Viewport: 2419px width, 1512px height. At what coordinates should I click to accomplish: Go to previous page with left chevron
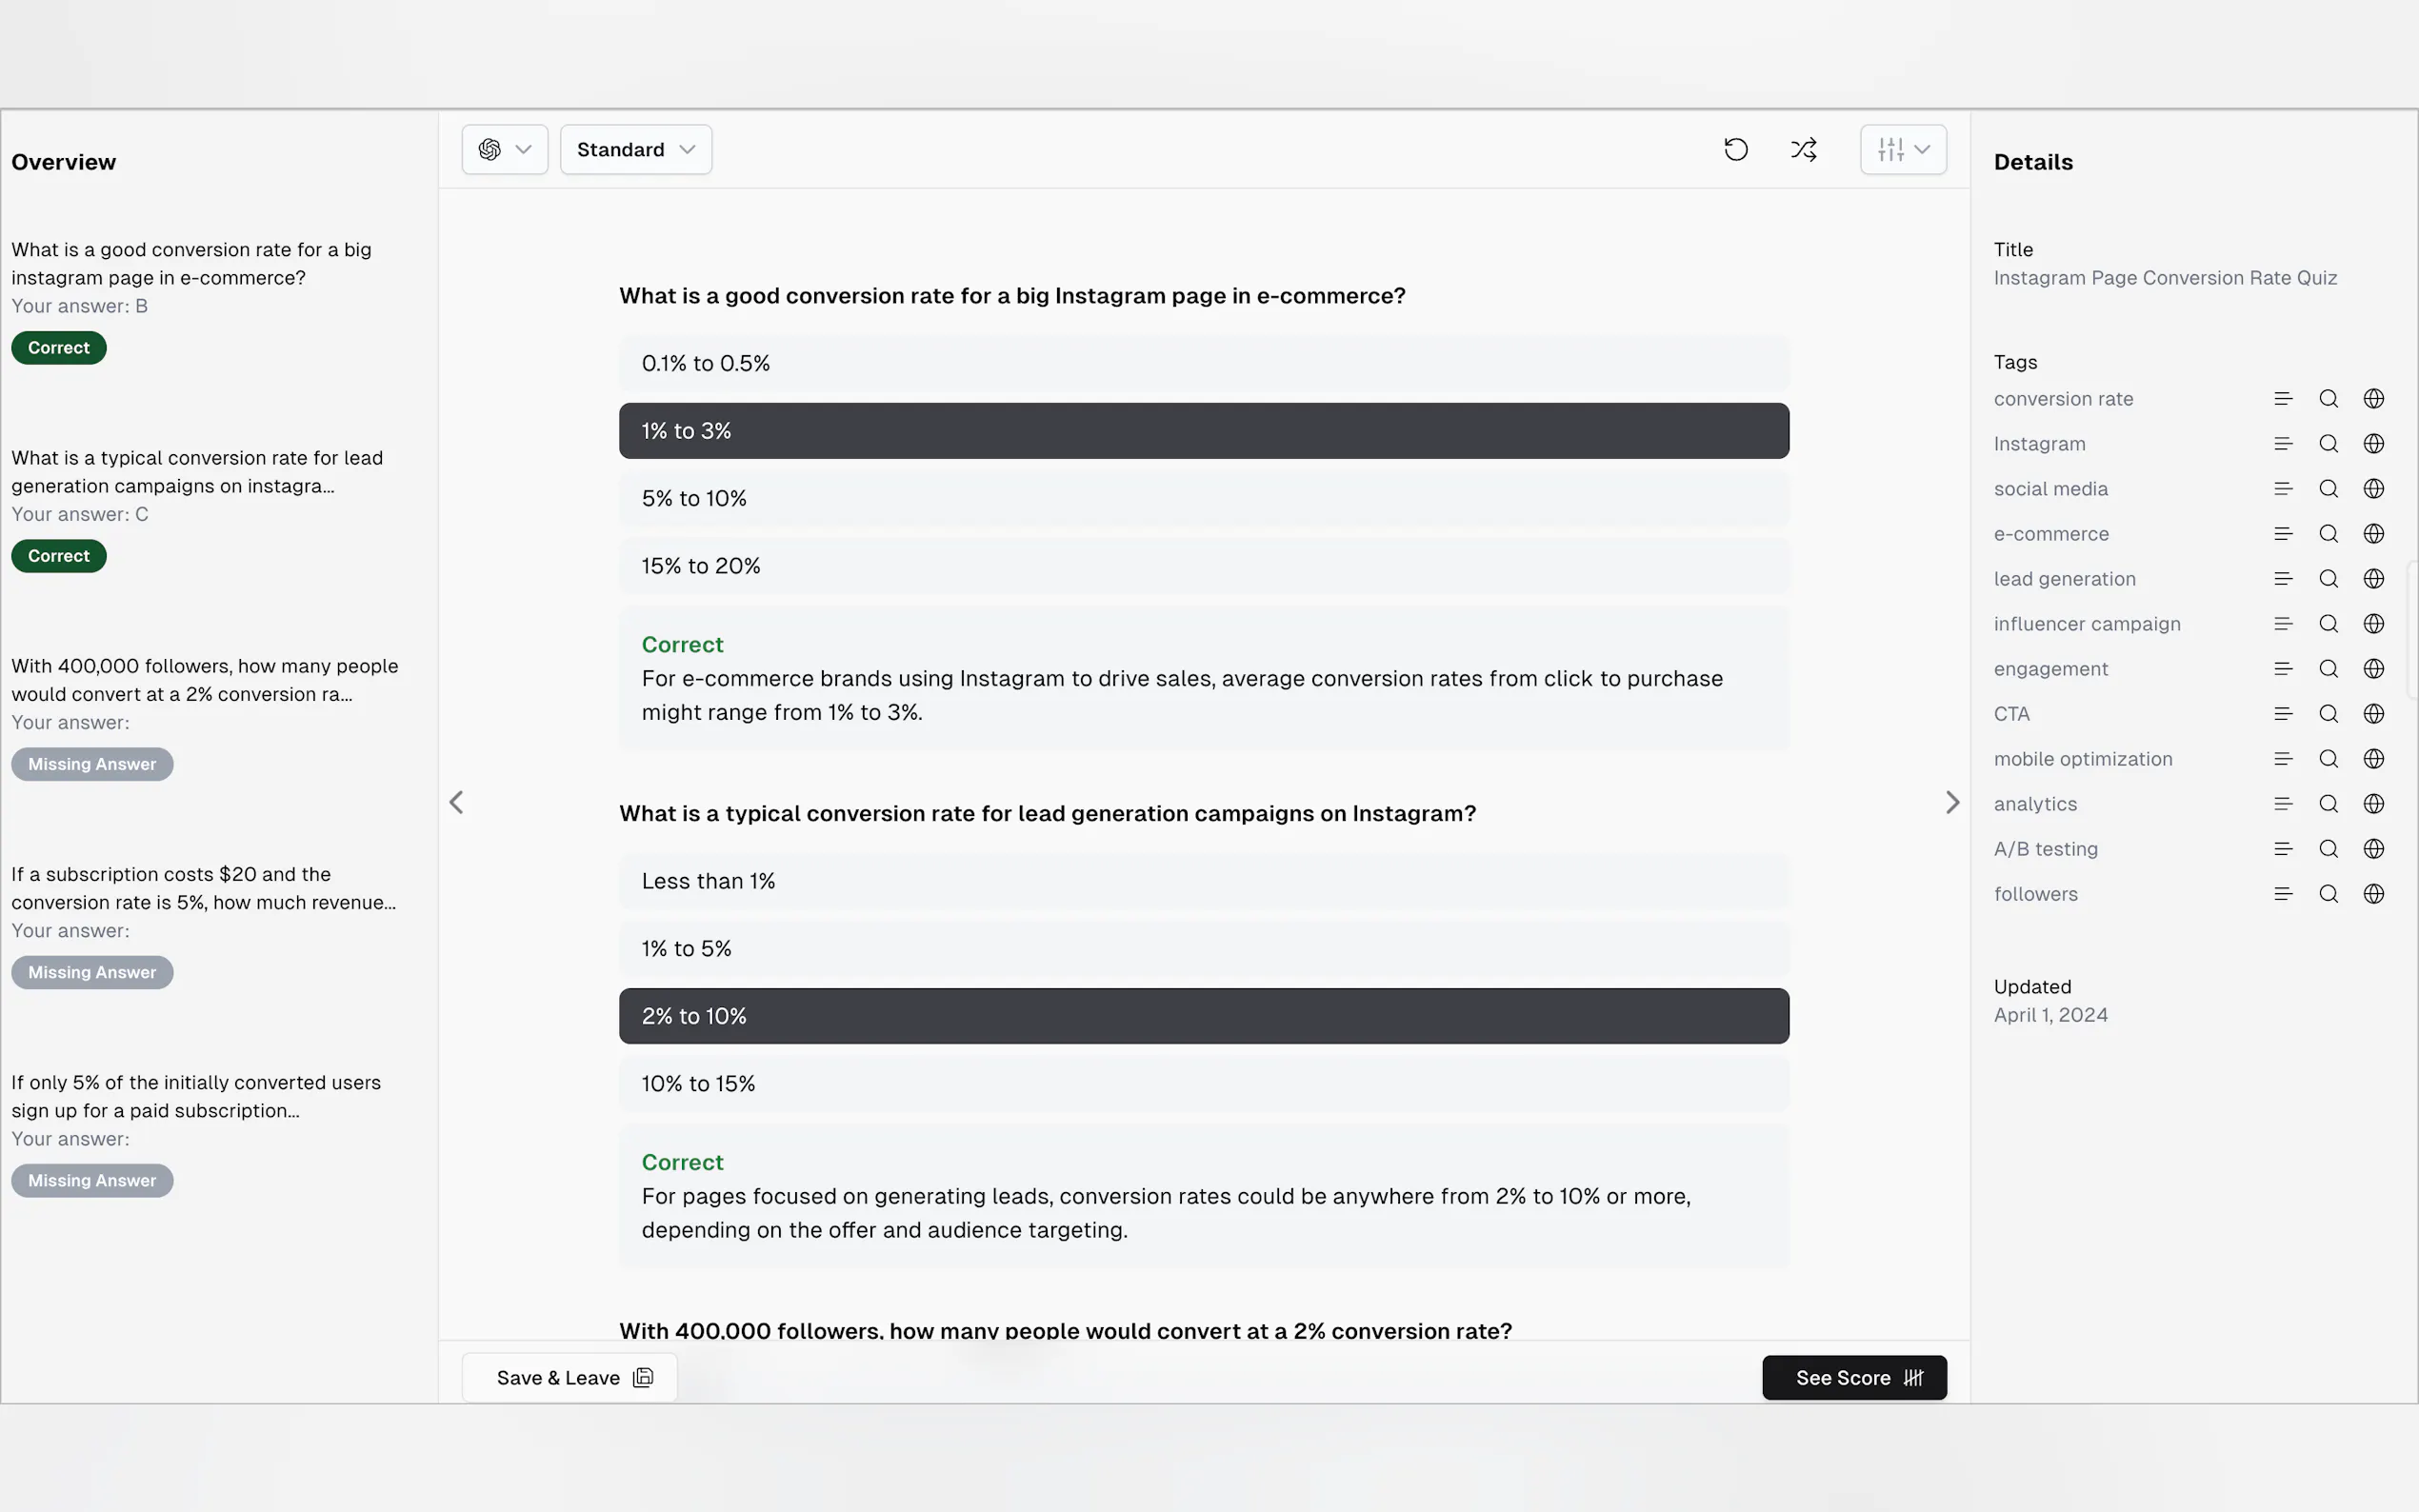(x=457, y=802)
